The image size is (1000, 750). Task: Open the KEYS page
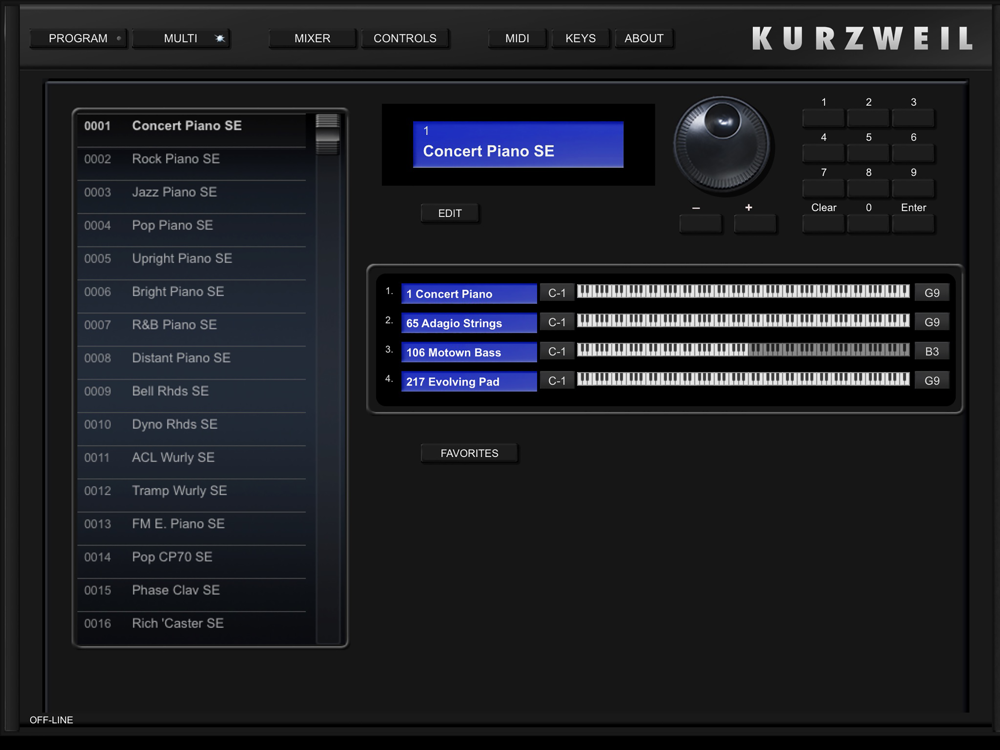(580, 38)
